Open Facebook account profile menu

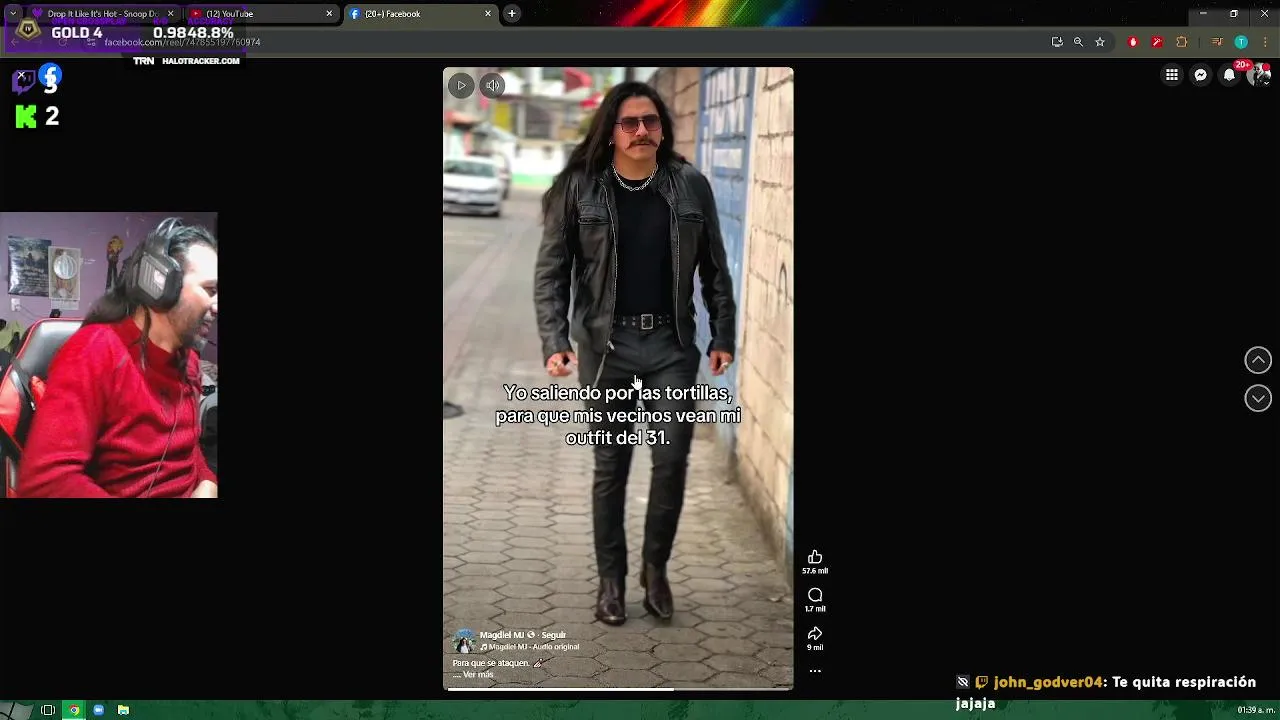click(x=1259, y=75)
